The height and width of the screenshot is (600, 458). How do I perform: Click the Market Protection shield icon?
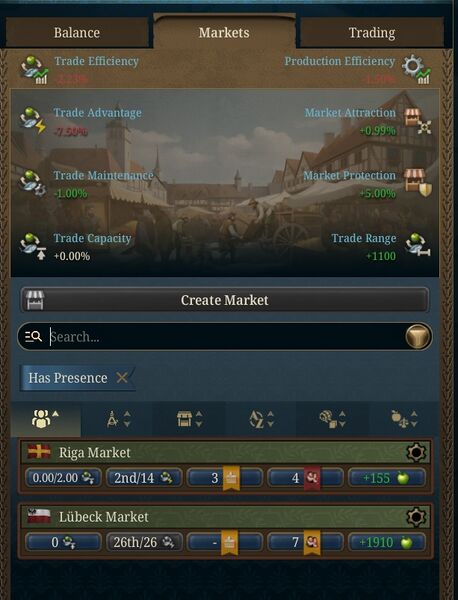coord(418,183)
